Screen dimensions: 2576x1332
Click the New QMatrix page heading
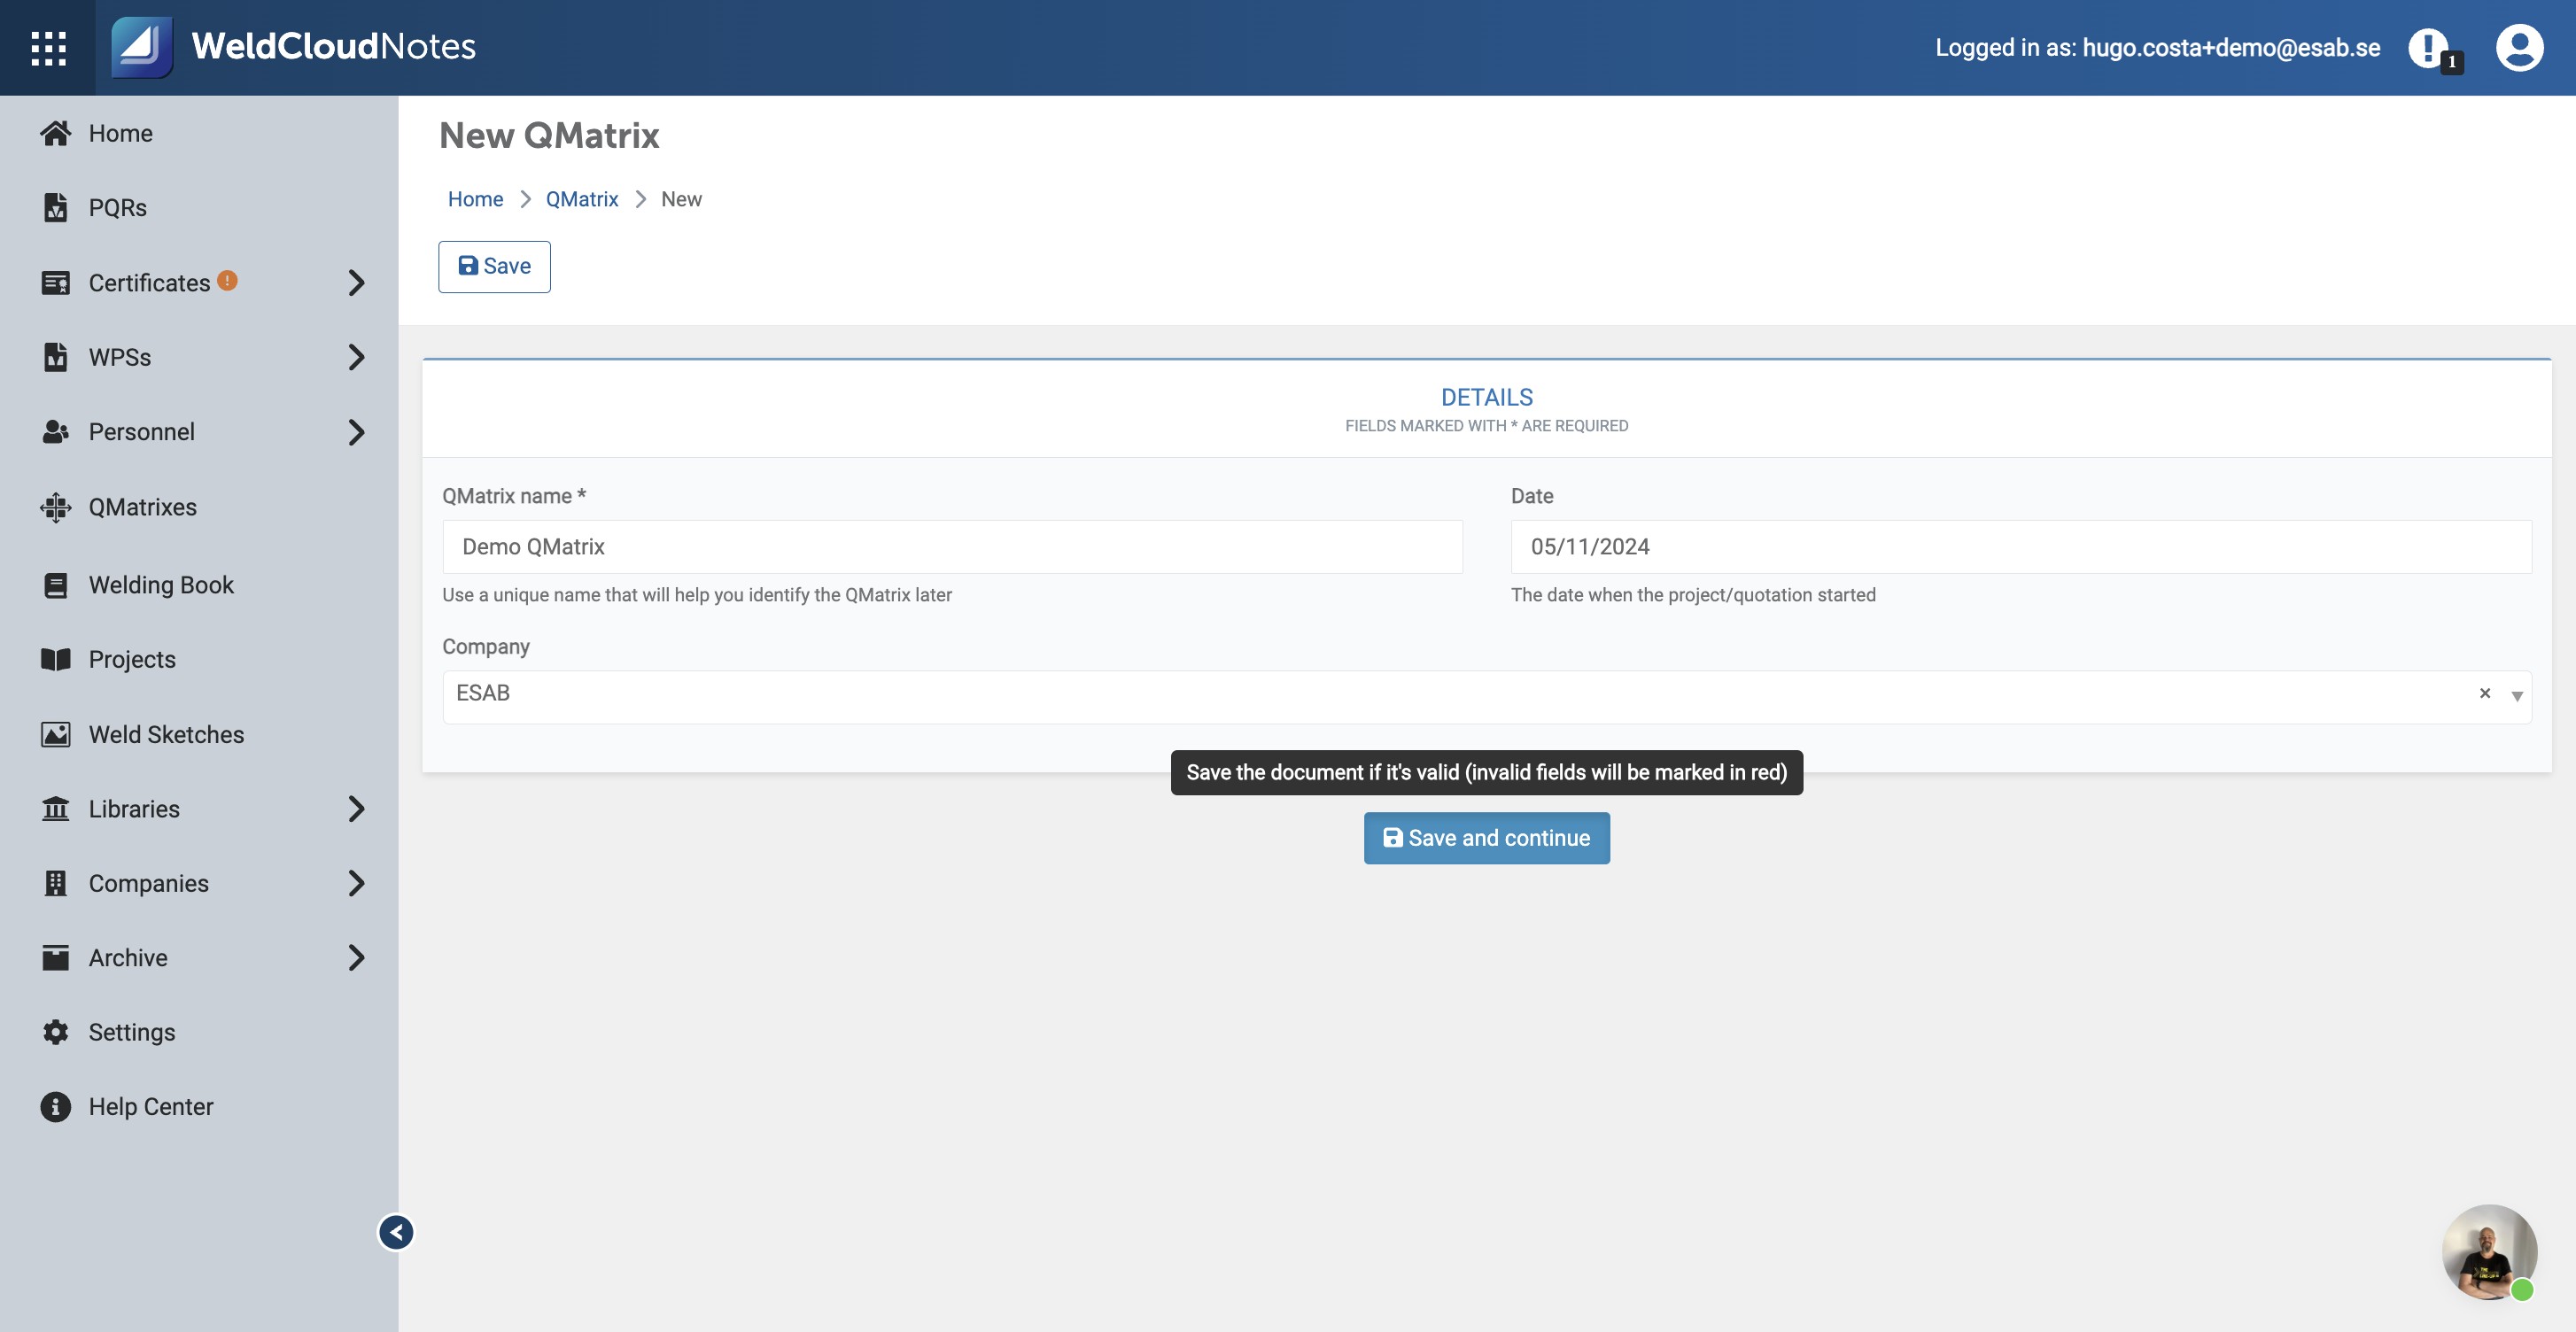[549, 135]
